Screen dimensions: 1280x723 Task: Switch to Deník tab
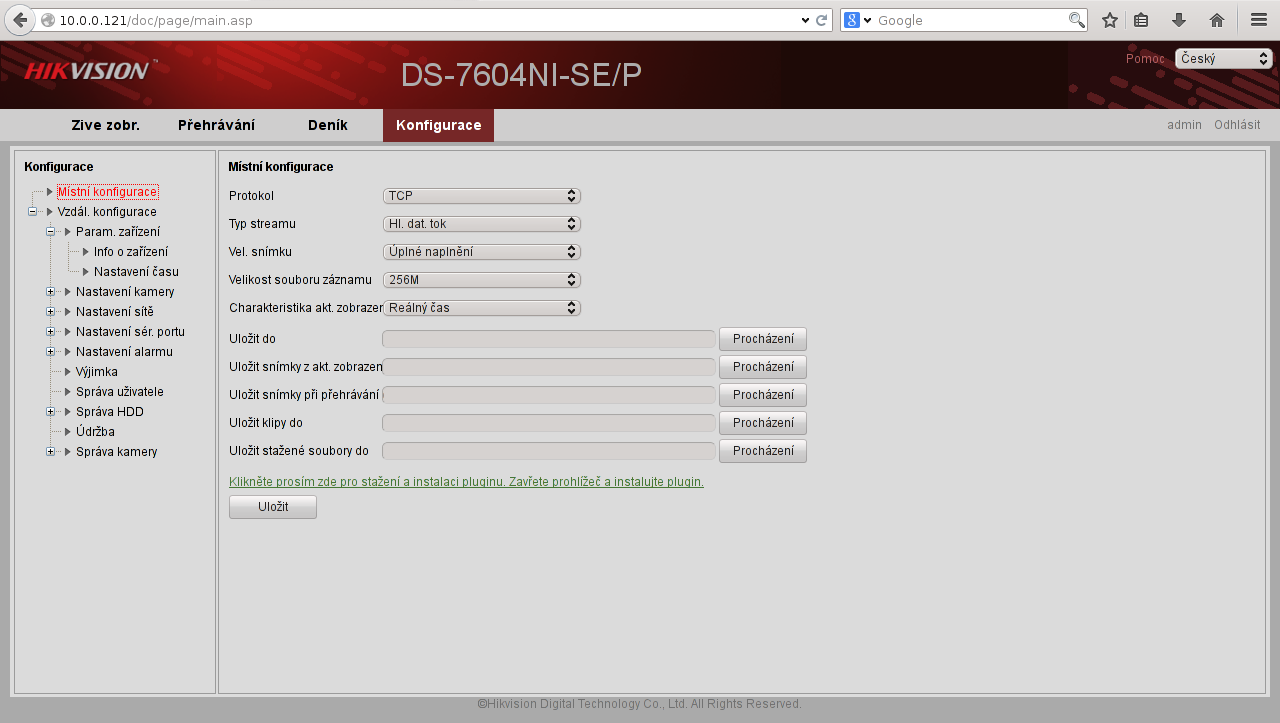click(x=328, y=125)
